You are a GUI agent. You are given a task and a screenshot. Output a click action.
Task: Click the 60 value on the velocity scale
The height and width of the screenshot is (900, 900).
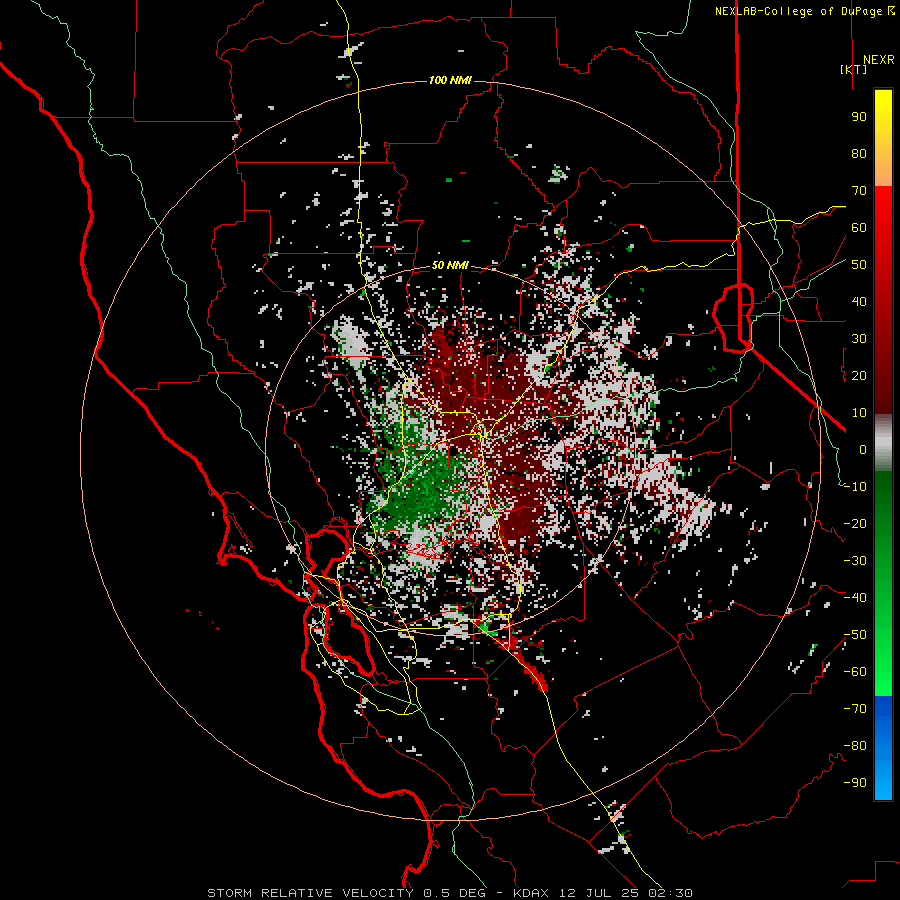coord(859,227)
